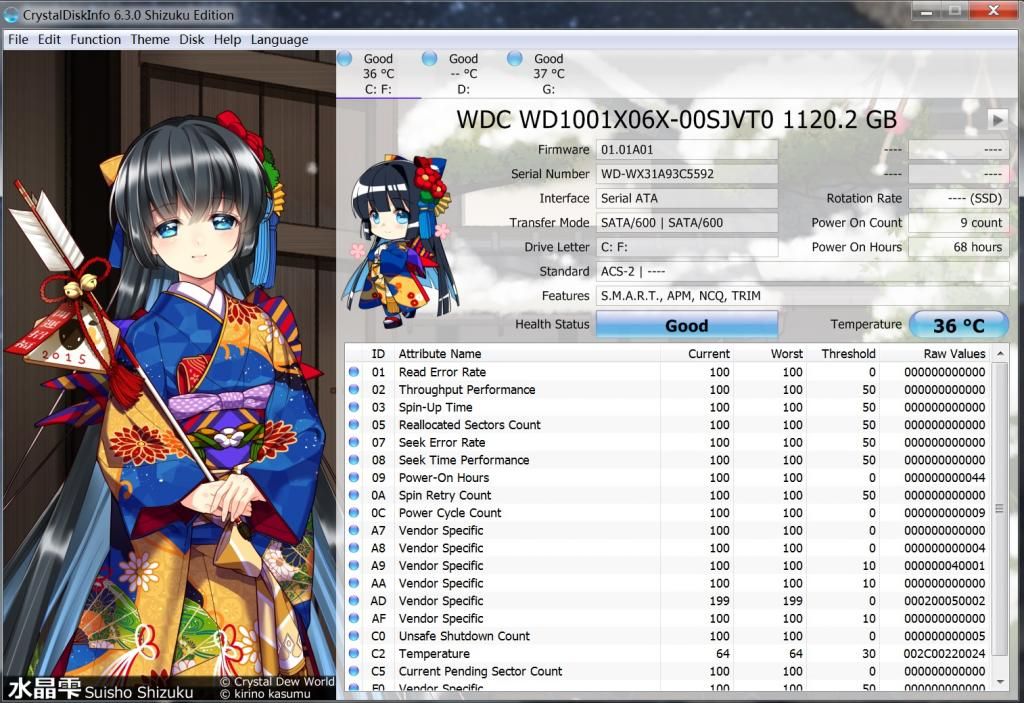This screenshot has height=703, width=1024.
Task: Click the status icon of Power-On Hours
Action: 354,478
